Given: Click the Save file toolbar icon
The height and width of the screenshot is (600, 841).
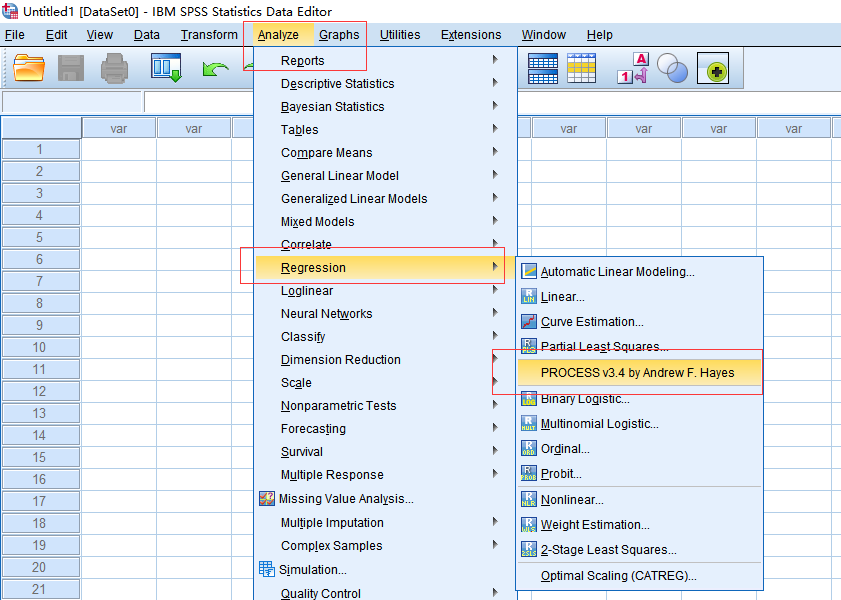Looking at the screenshot, I should [71, 69].
